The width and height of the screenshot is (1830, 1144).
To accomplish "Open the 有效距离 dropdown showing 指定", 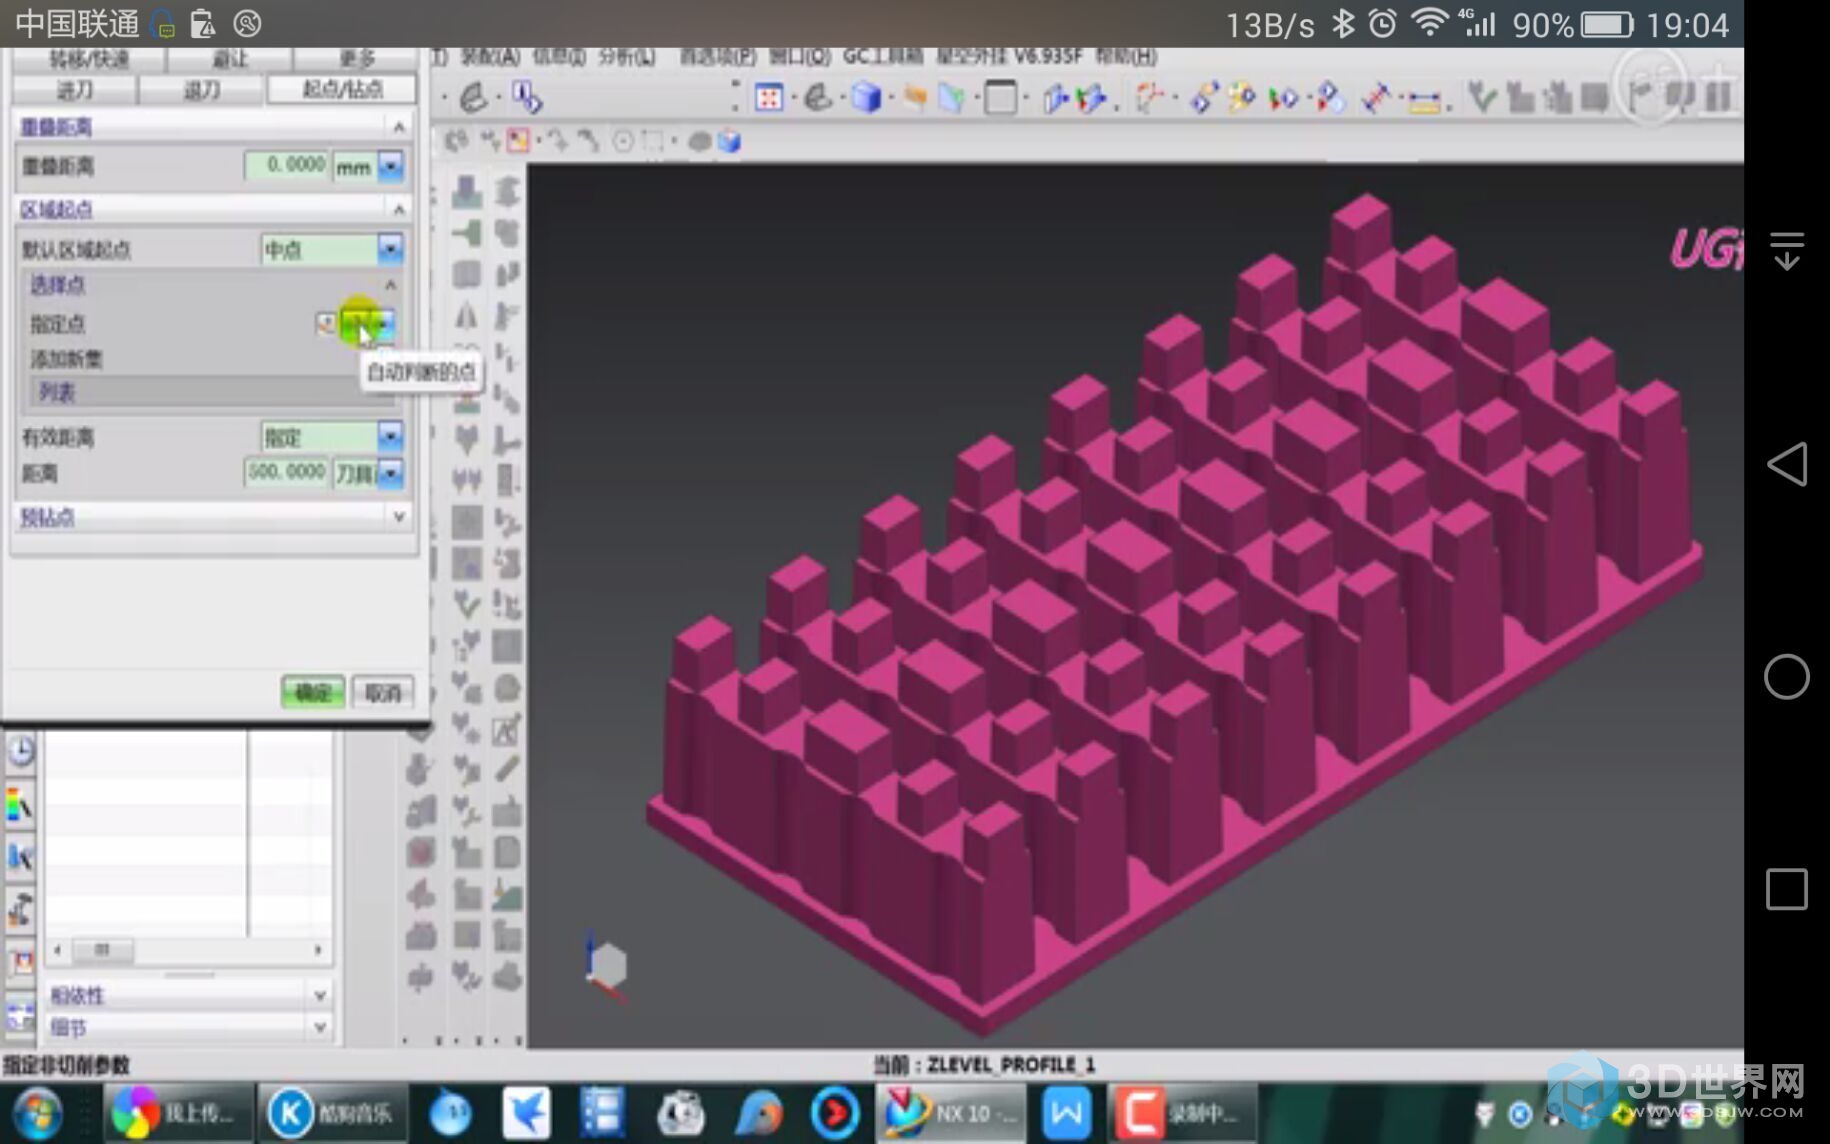I will pyautogui.click(x=390, y=436).
